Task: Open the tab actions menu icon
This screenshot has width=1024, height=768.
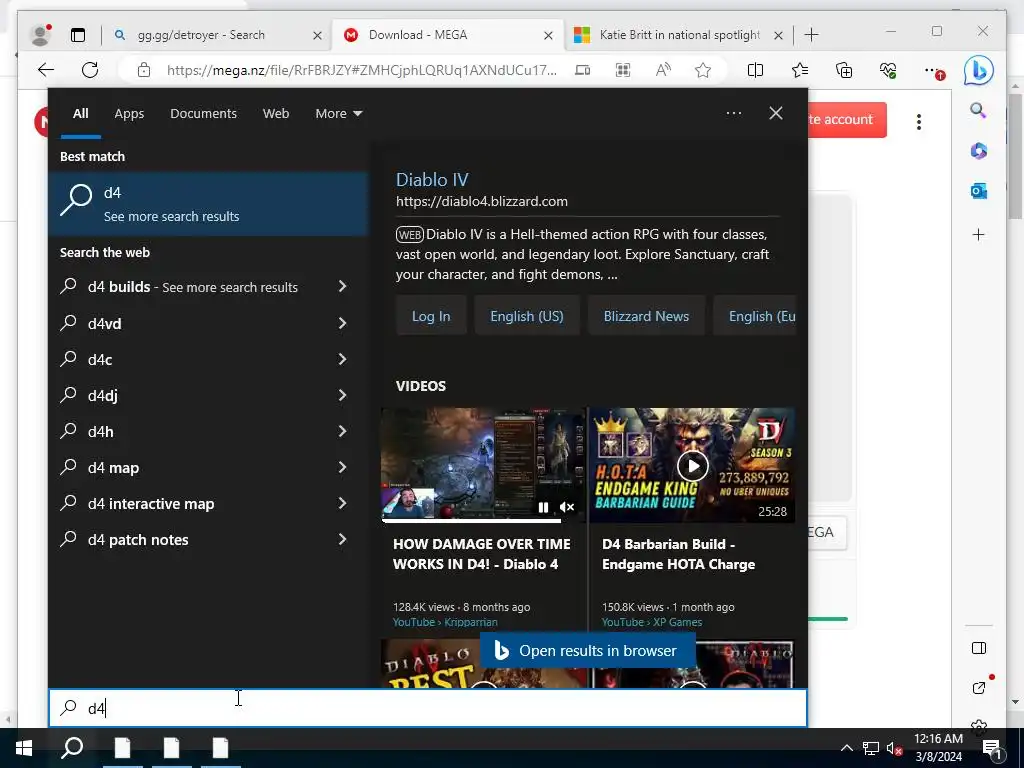Action: pos(78,35)
